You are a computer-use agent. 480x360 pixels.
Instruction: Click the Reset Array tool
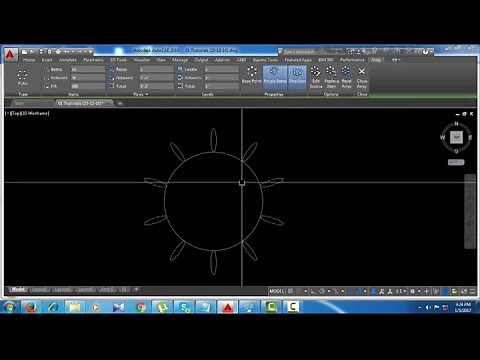point(346,77)
